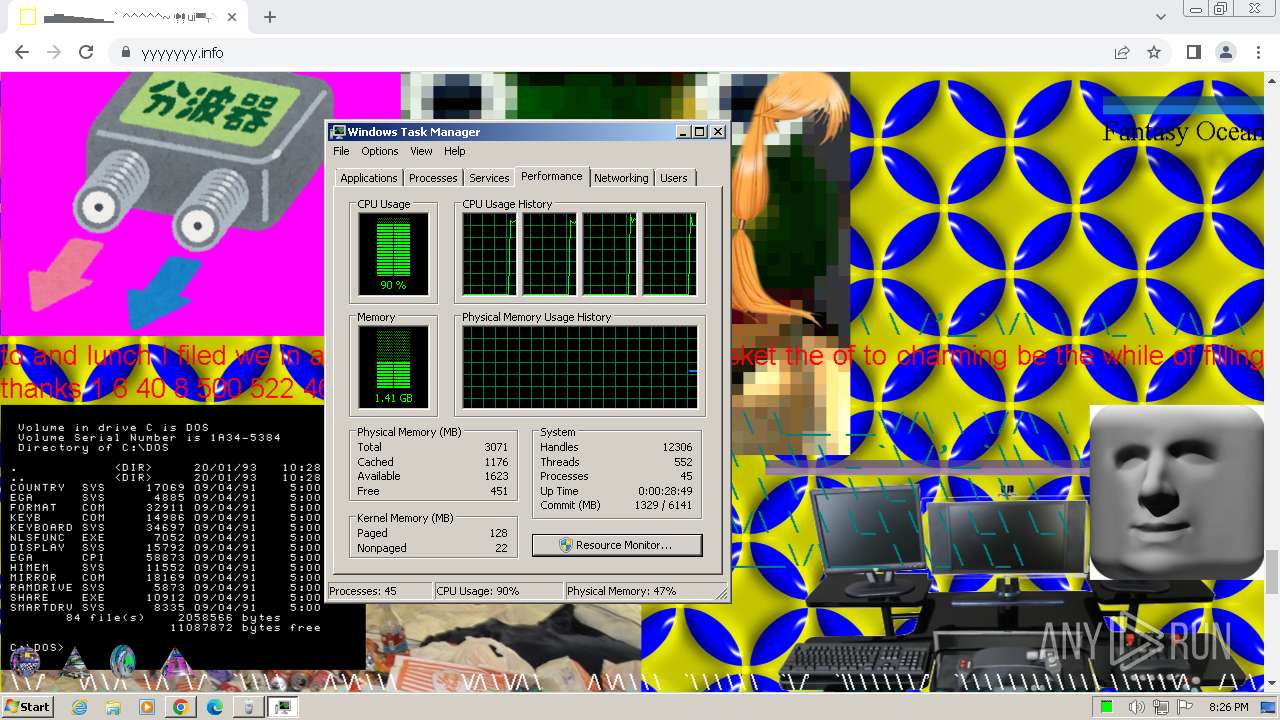Open the Chrome profile avatar
Image resolution: width=1280 pixels, height=720 pixels.
click(x=1225, y=52)
